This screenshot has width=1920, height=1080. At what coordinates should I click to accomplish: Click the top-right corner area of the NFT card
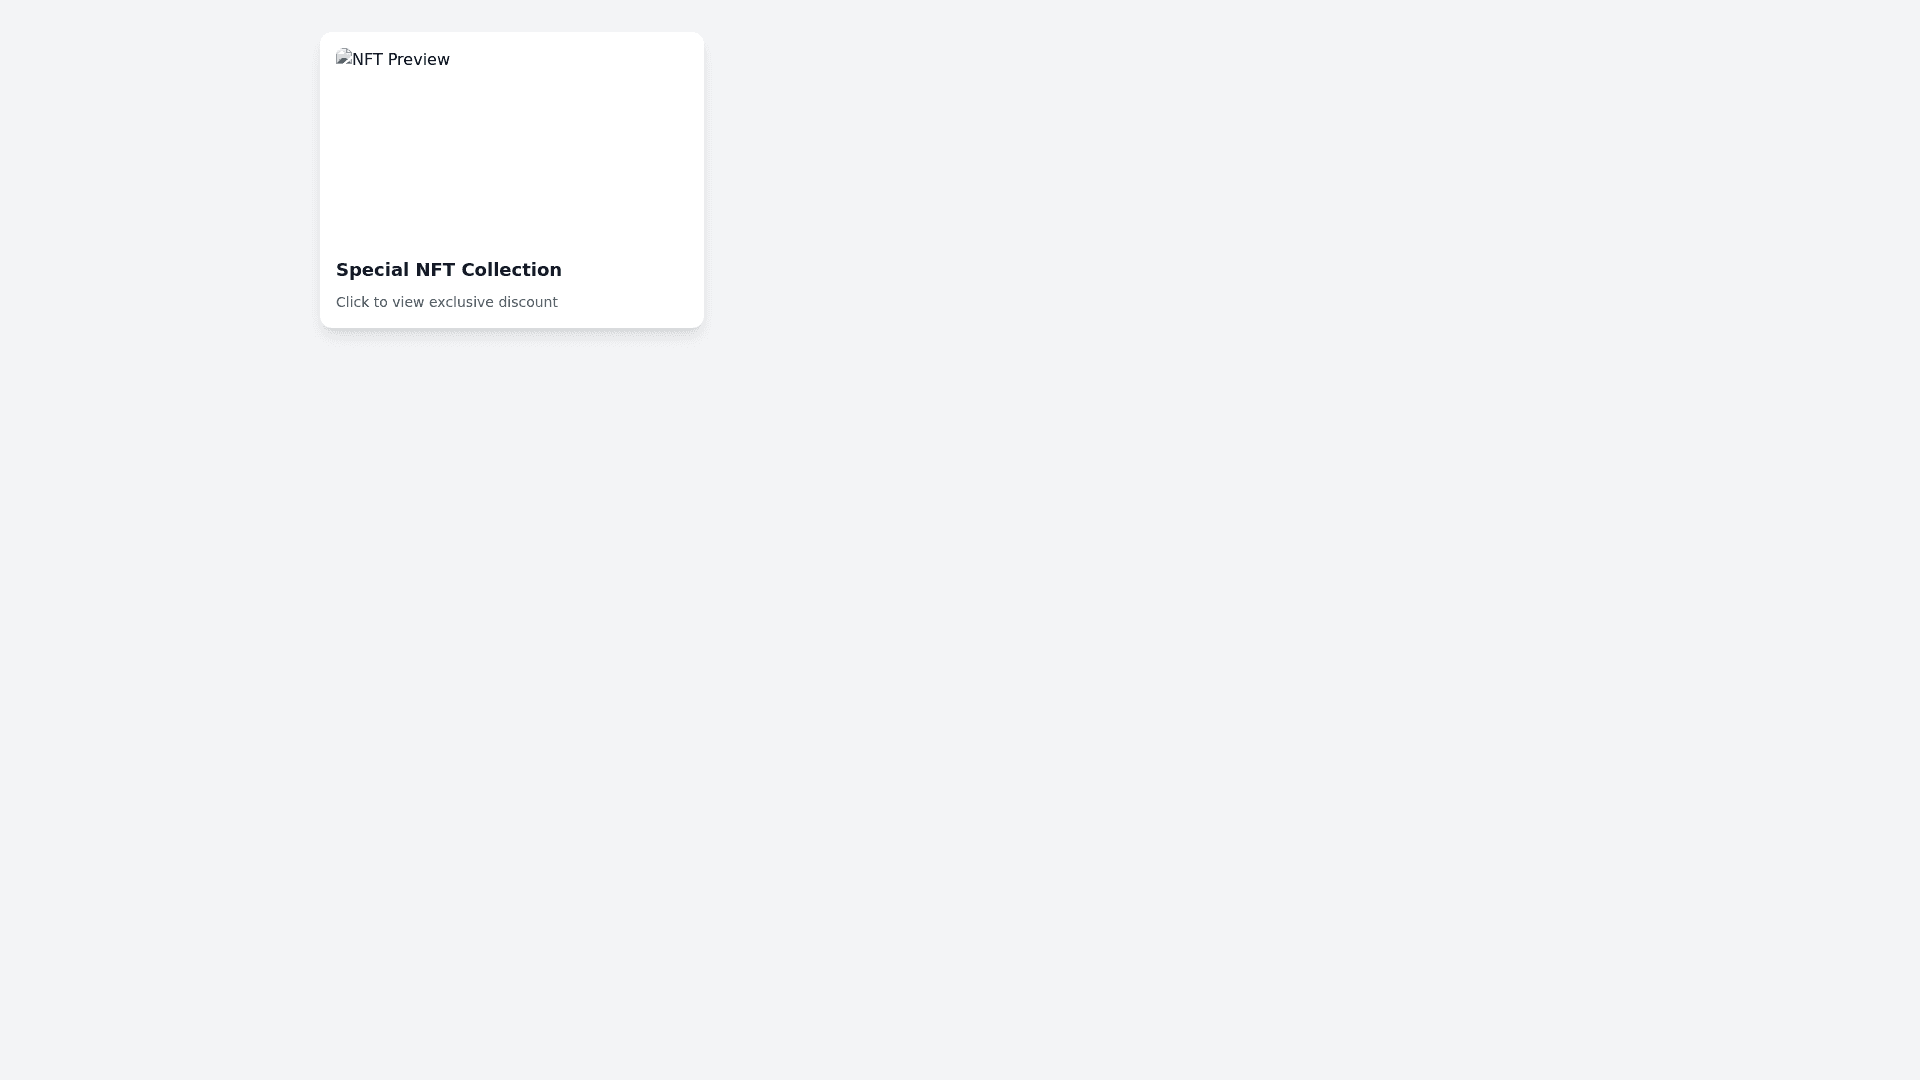690,45
